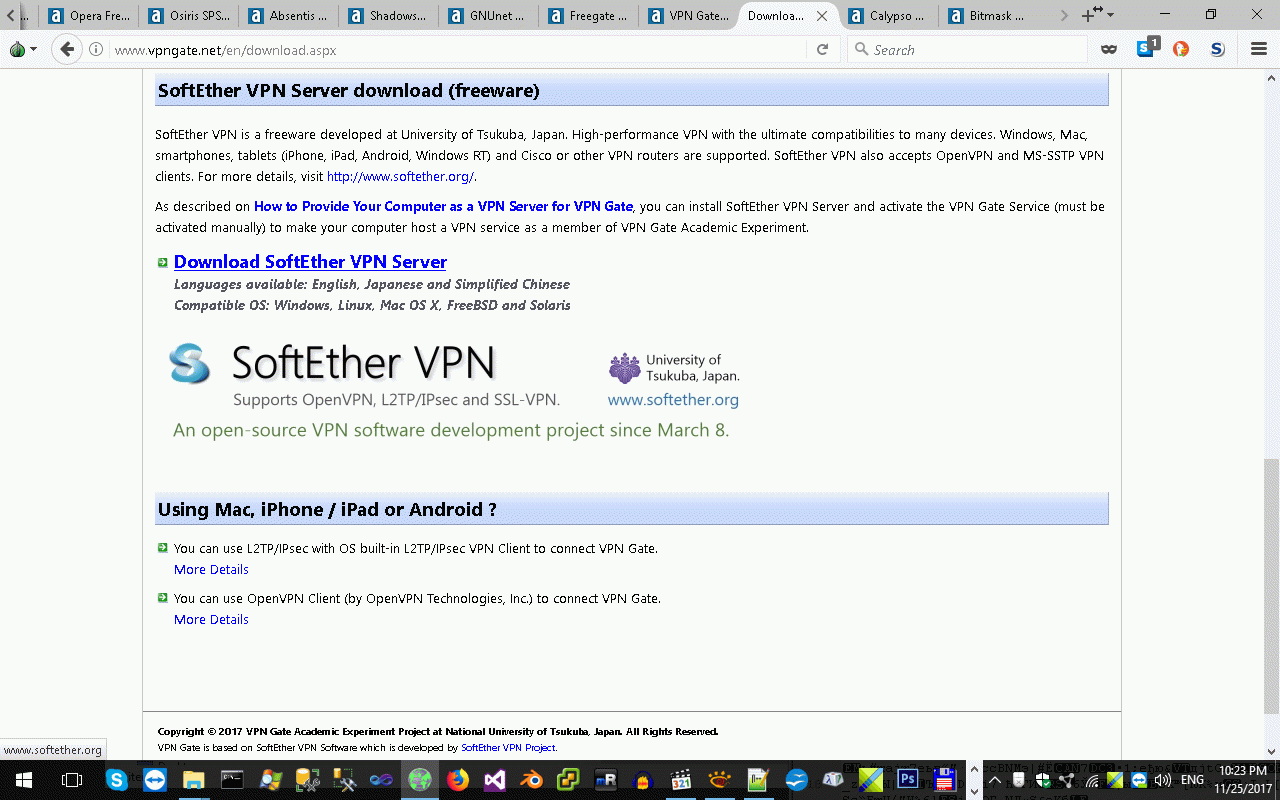Show hidden system tray icons
Image resolution: width=1280 pixels, height=800 pixels.
(995, 780)
